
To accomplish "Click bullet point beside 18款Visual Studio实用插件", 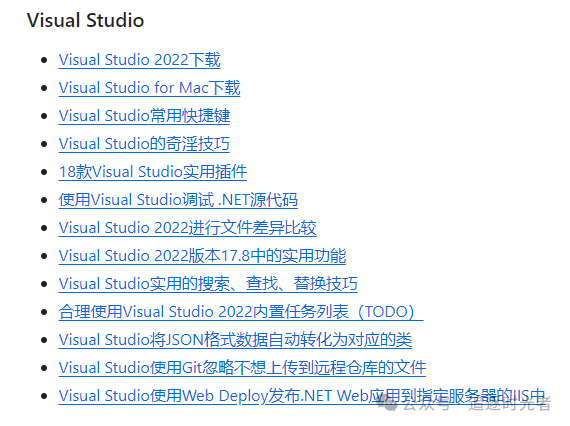I will [44, 172].
